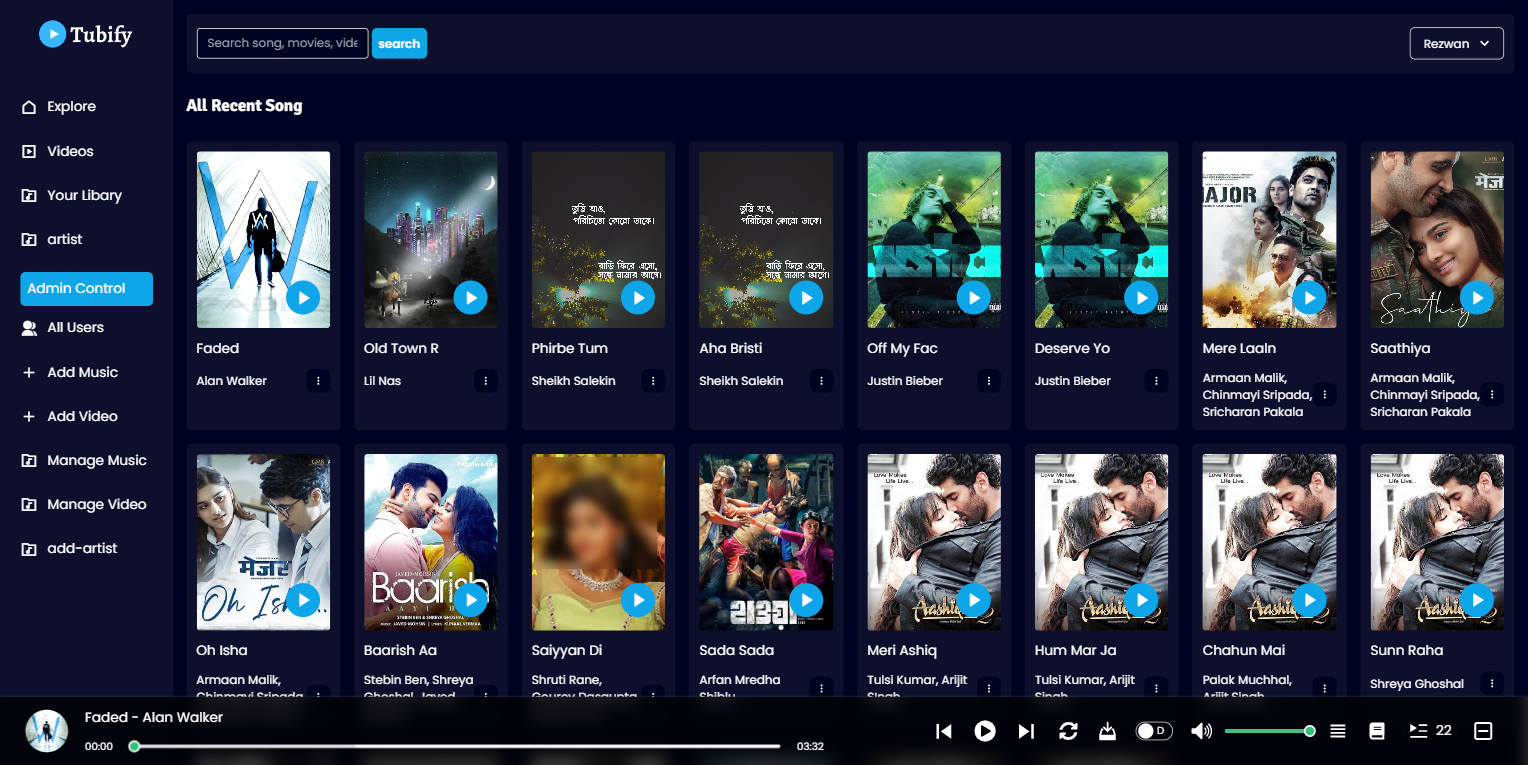
Task: Click the green volume slider
Action: (1267, 731)
